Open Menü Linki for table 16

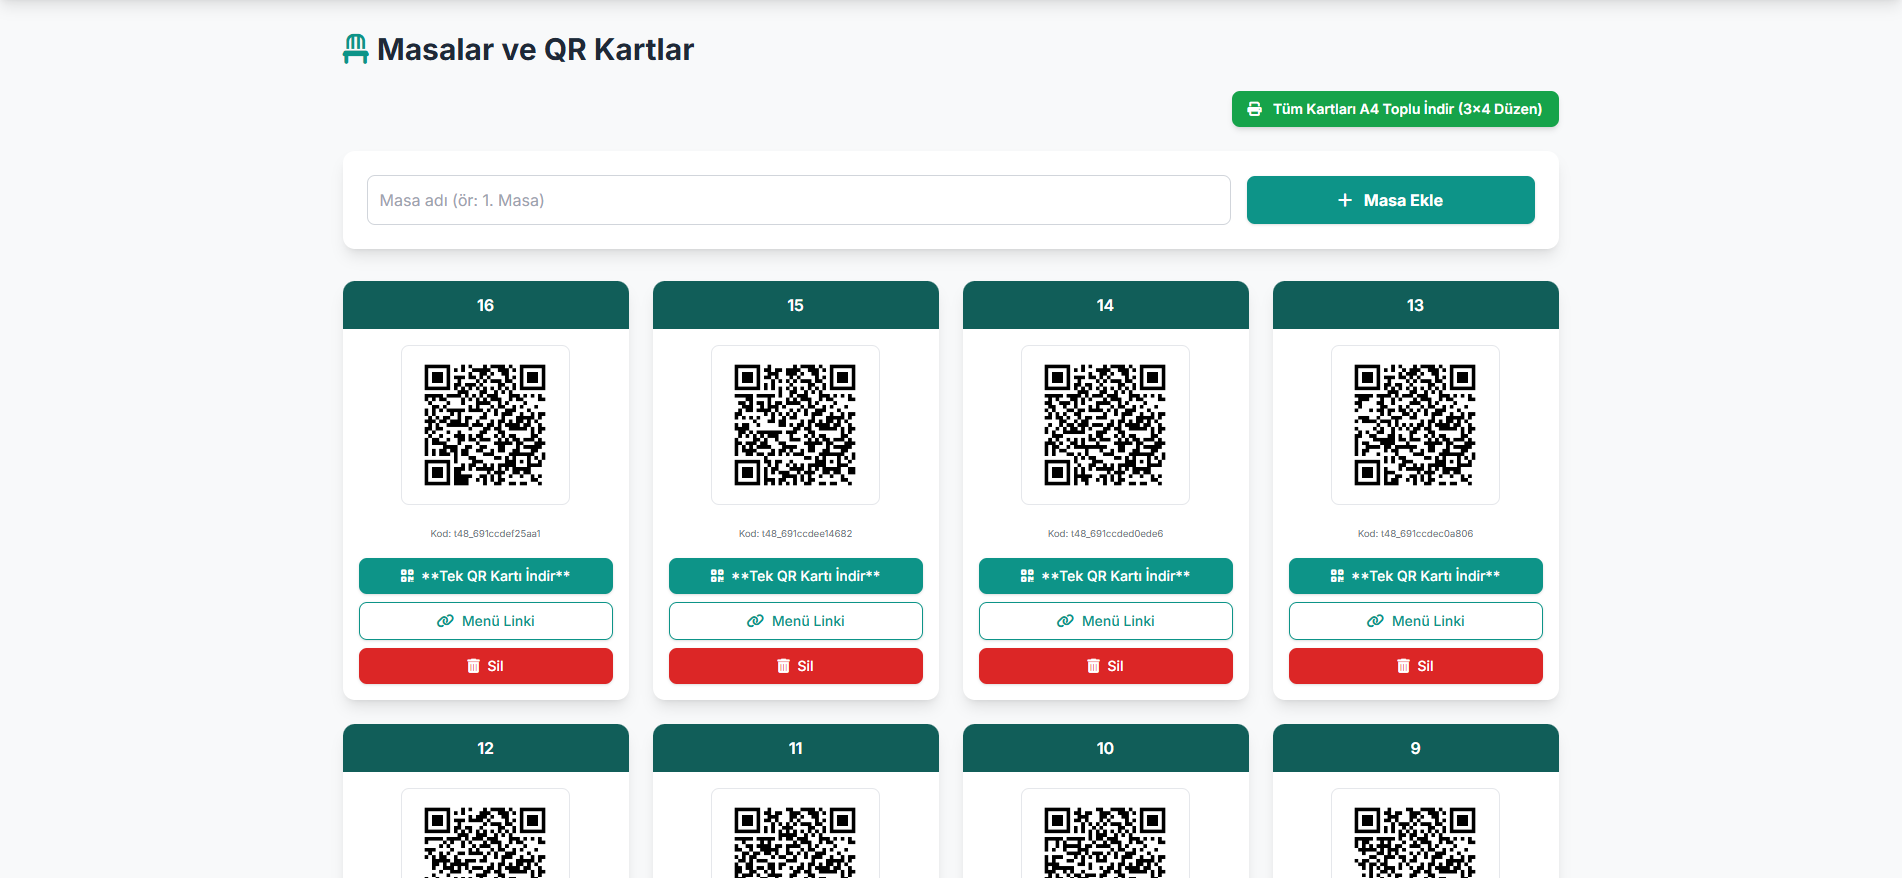485,621
